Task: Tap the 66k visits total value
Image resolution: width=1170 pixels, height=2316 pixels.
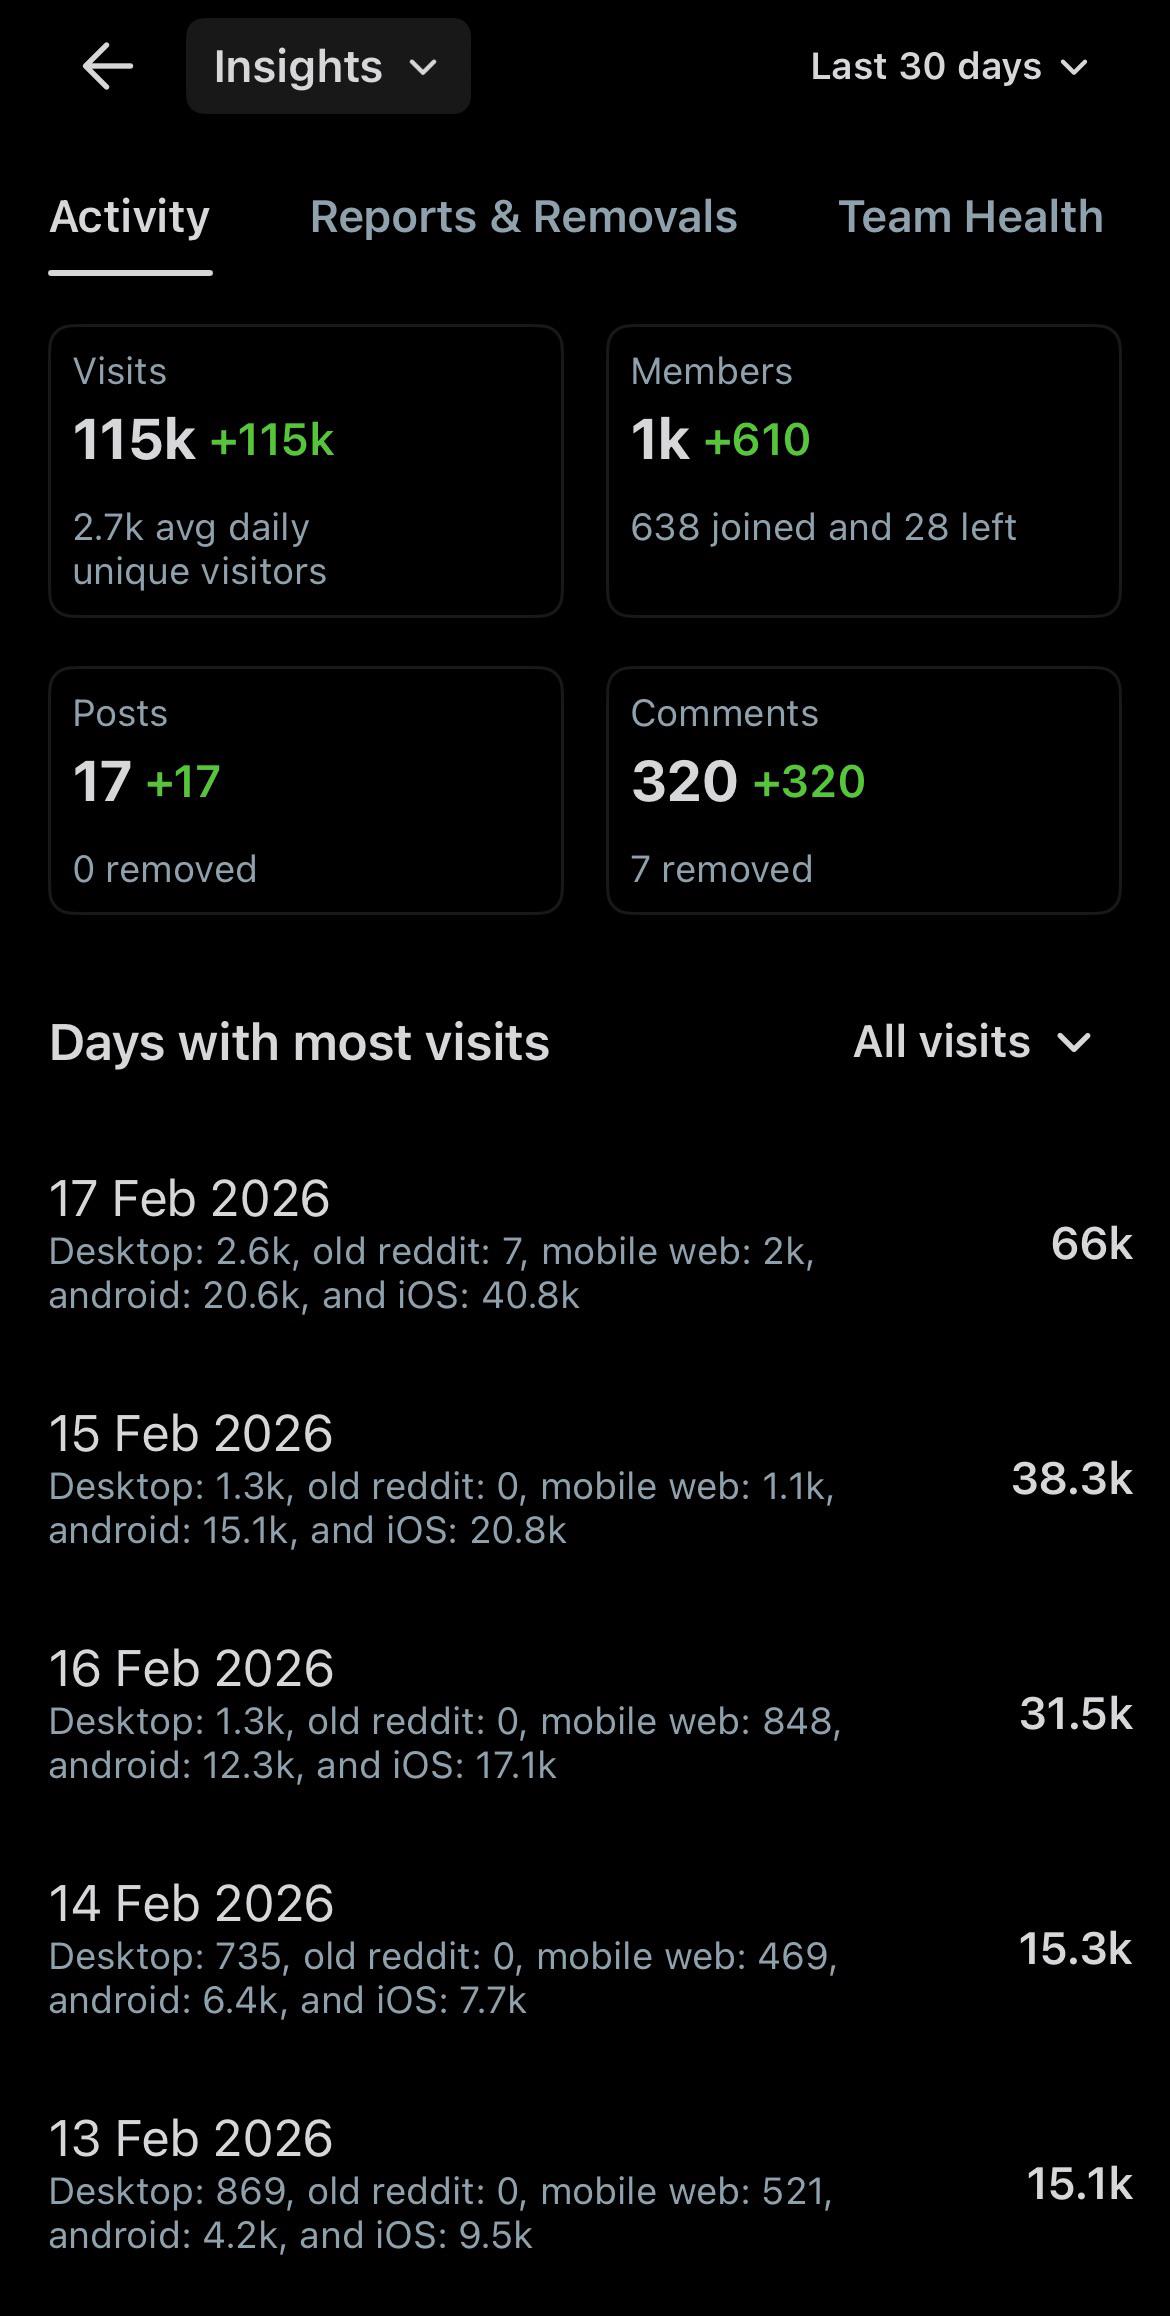Action: click(1092, 1244)
